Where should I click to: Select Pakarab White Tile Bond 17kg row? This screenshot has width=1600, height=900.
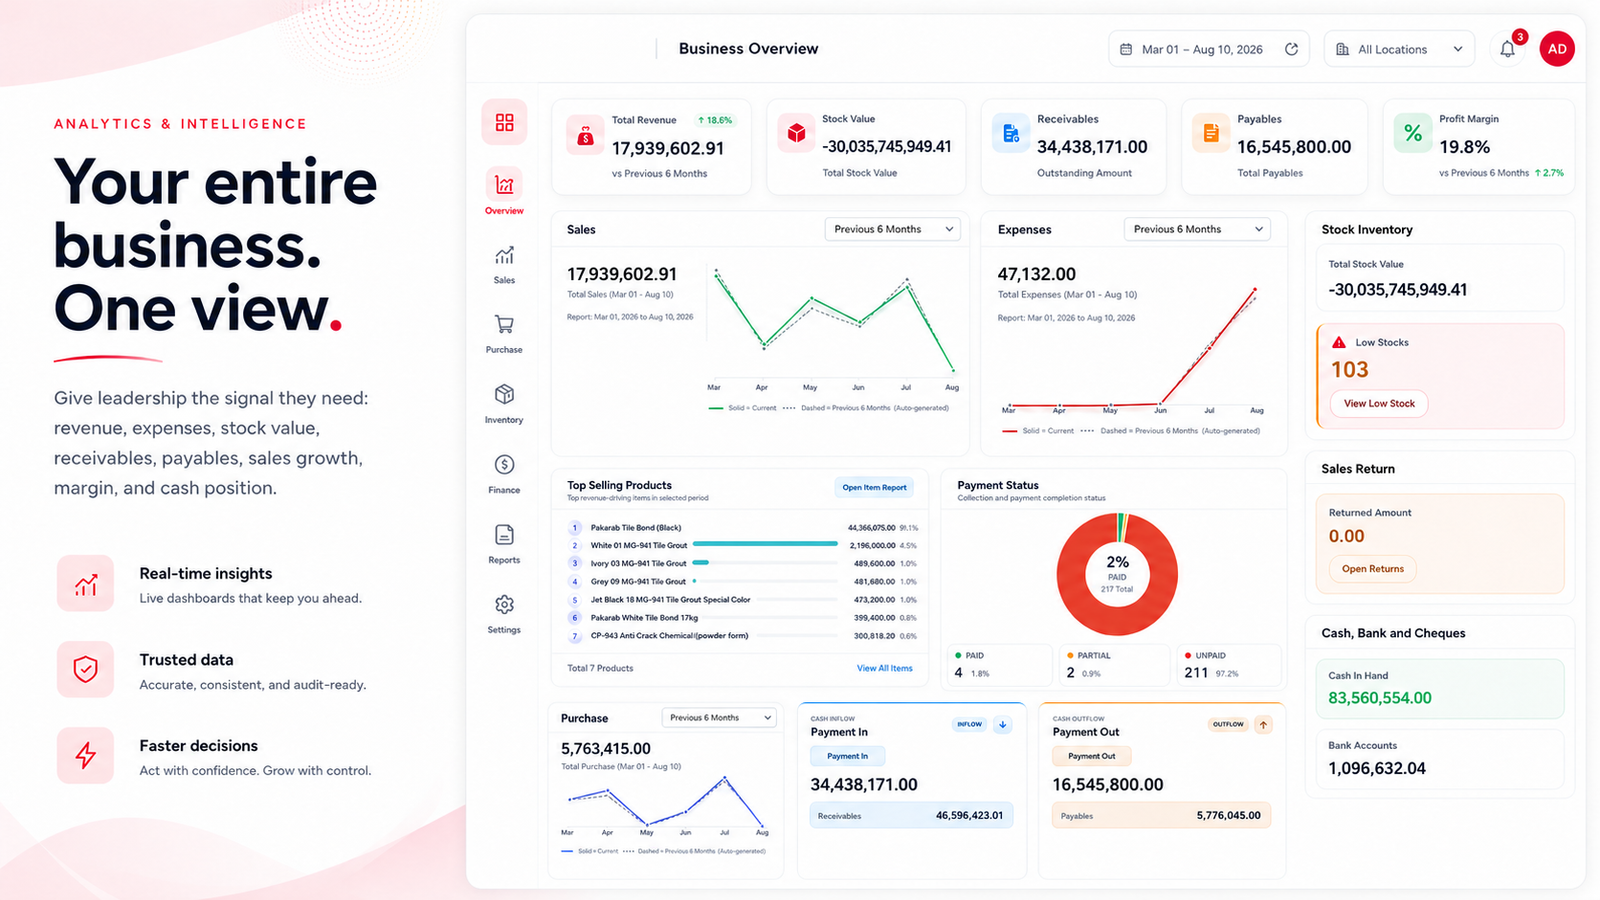743,617
